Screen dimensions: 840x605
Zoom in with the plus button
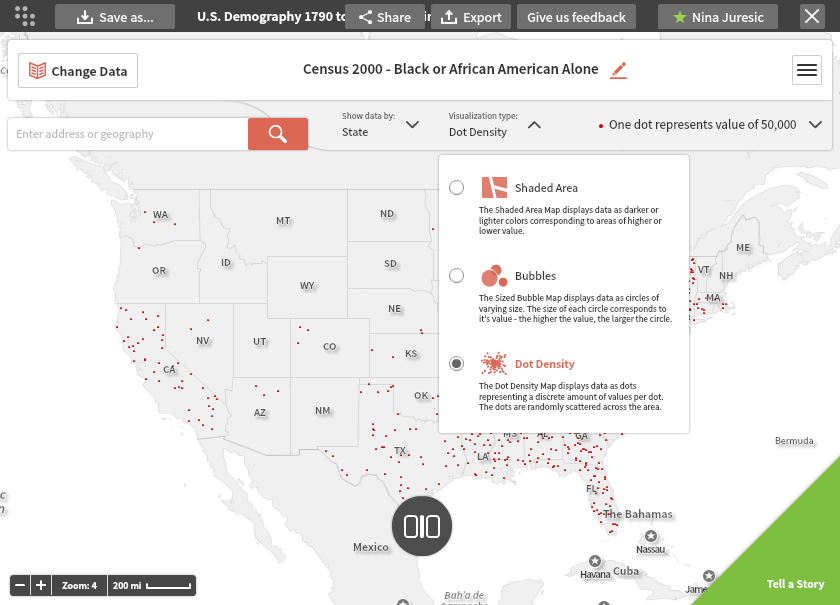click(41, 585)
